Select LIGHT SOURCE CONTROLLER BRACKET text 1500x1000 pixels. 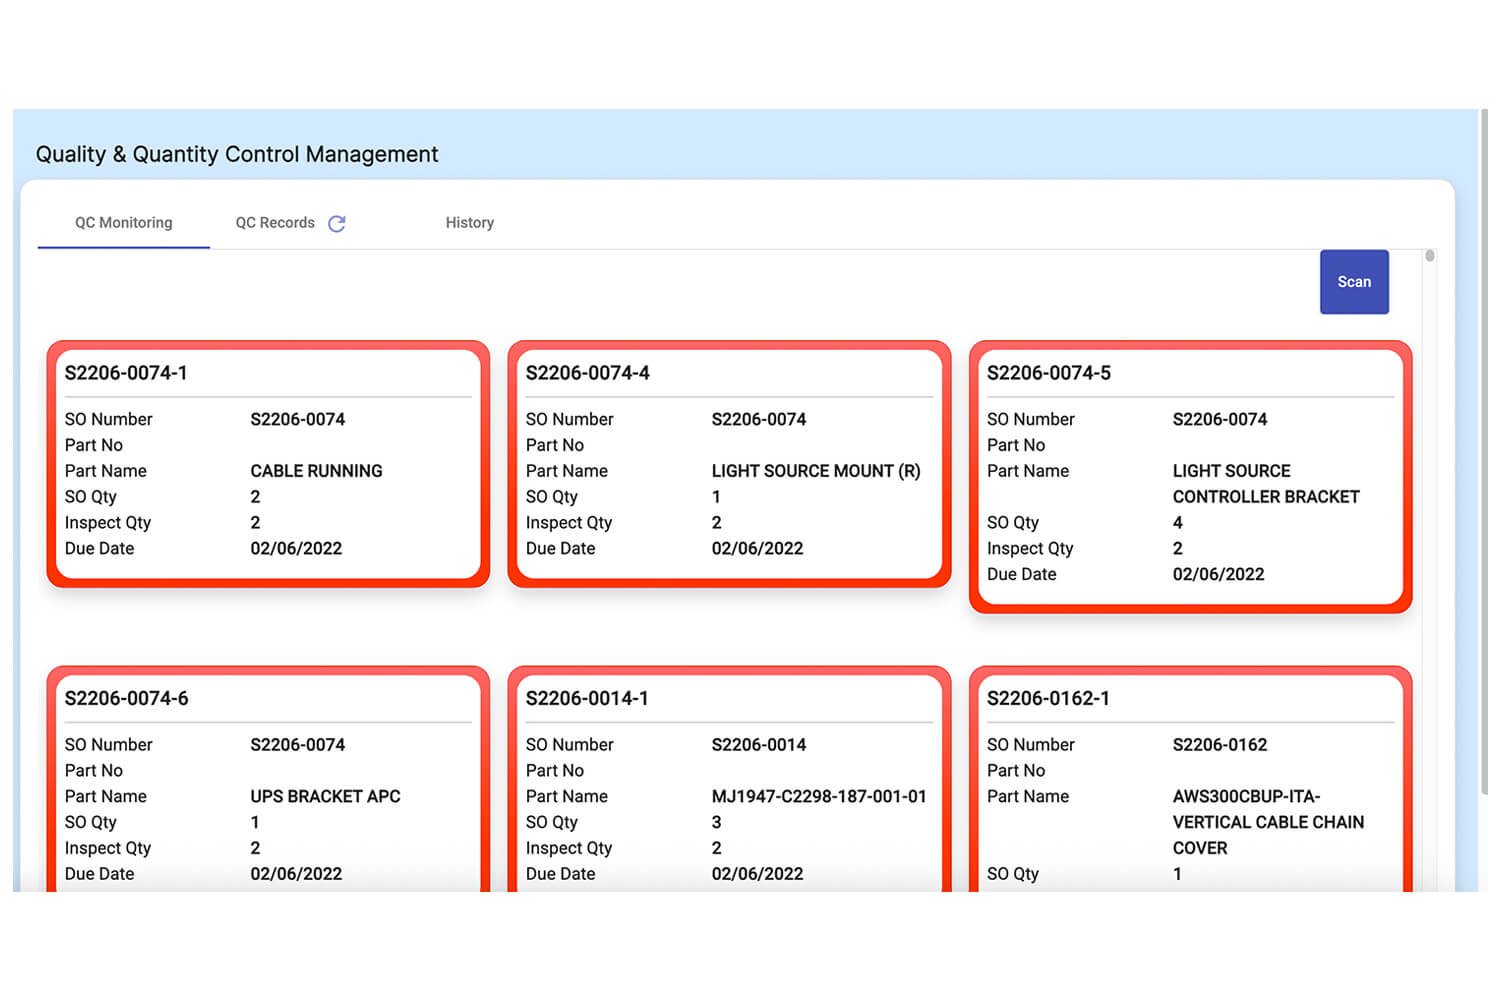coord(1265,484)
